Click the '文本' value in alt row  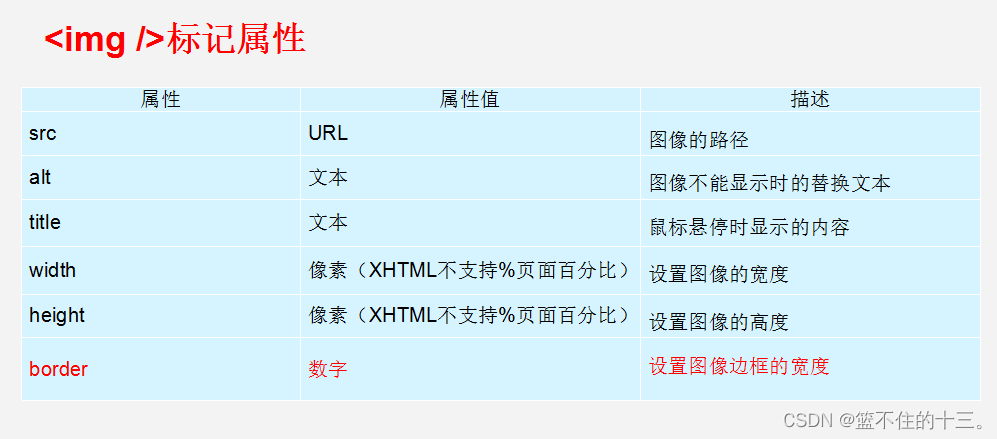470,178
